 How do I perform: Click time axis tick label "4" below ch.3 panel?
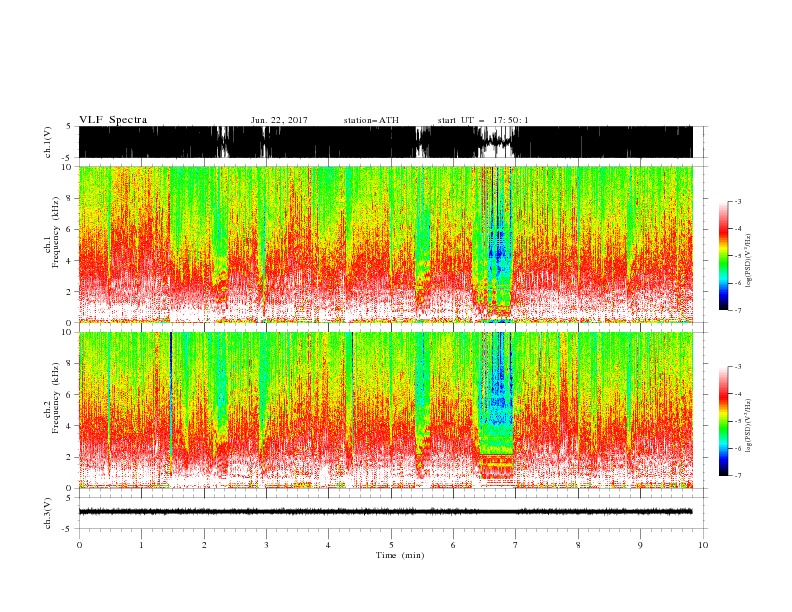point(329,545)
